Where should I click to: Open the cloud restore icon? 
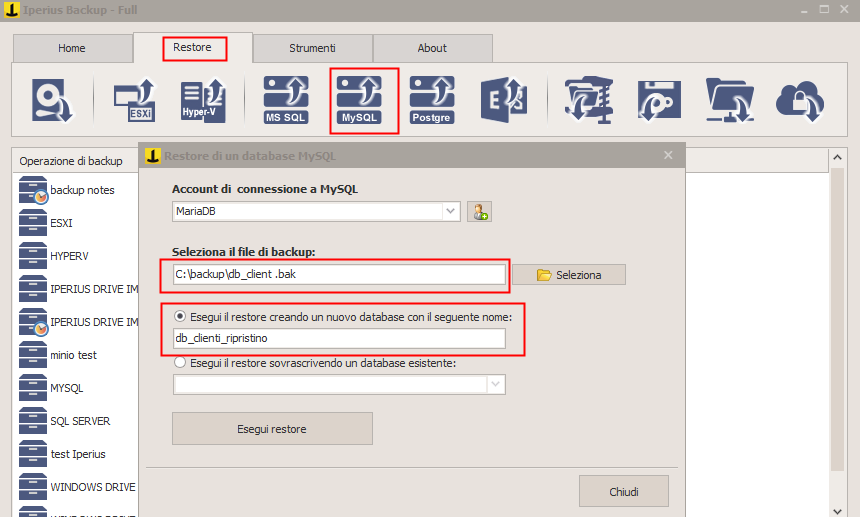click(800, 101)
